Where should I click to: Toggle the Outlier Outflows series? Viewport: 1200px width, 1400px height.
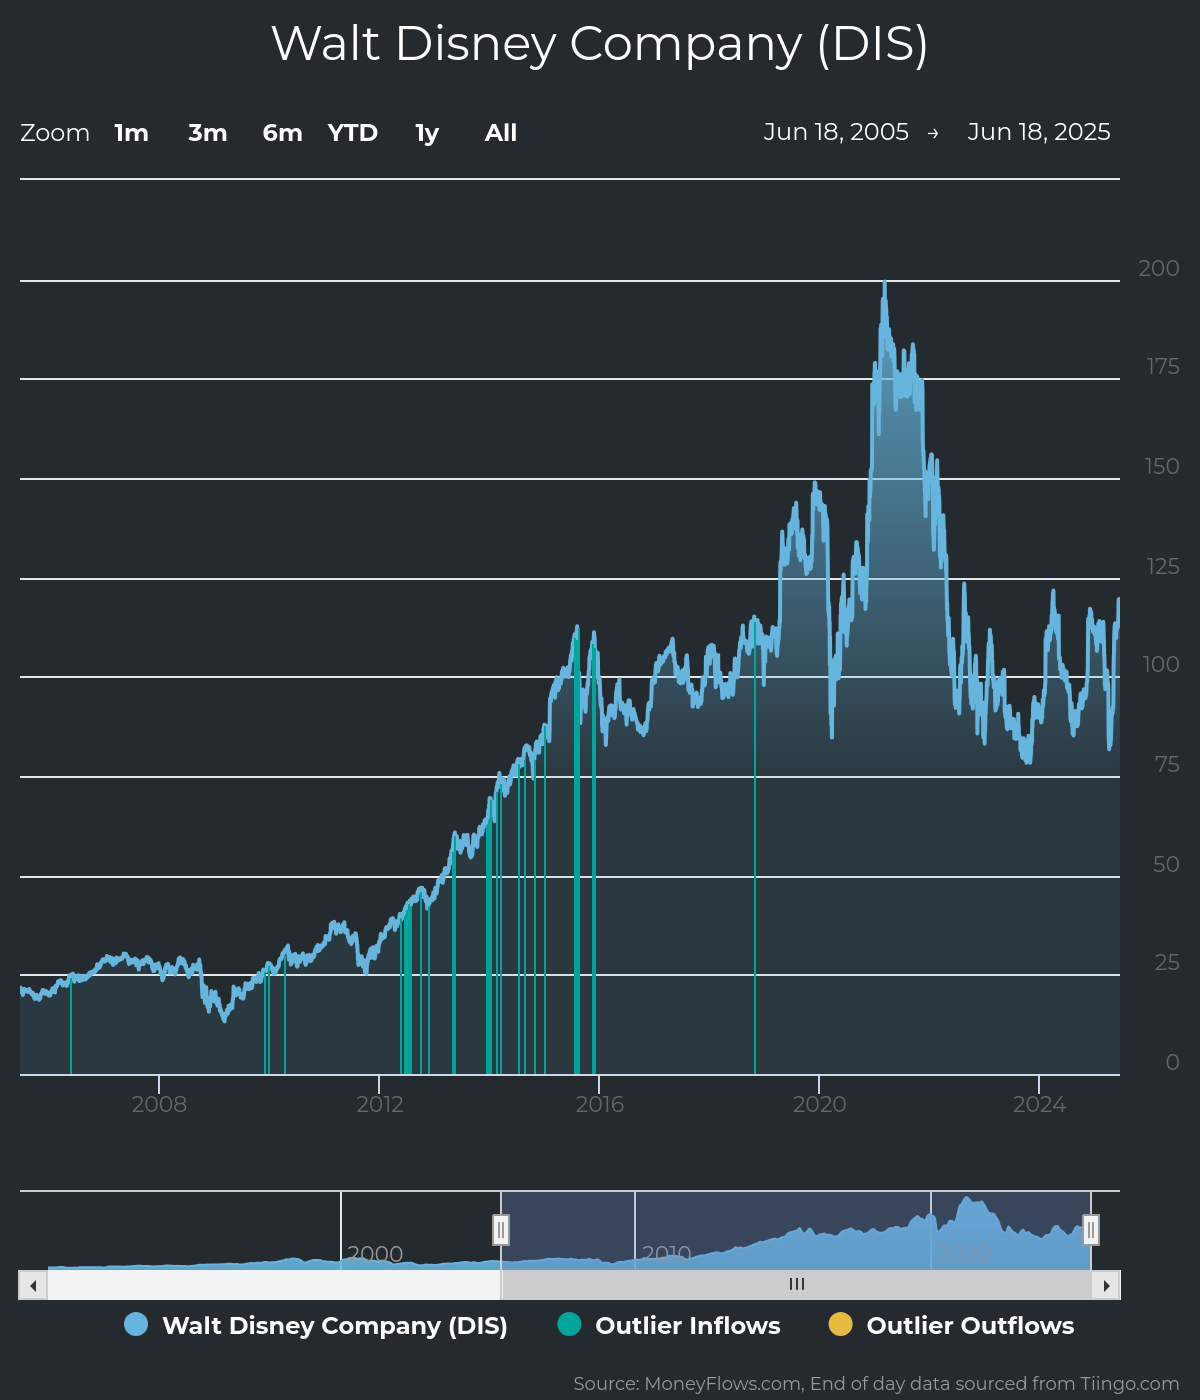coord(952,1325)
